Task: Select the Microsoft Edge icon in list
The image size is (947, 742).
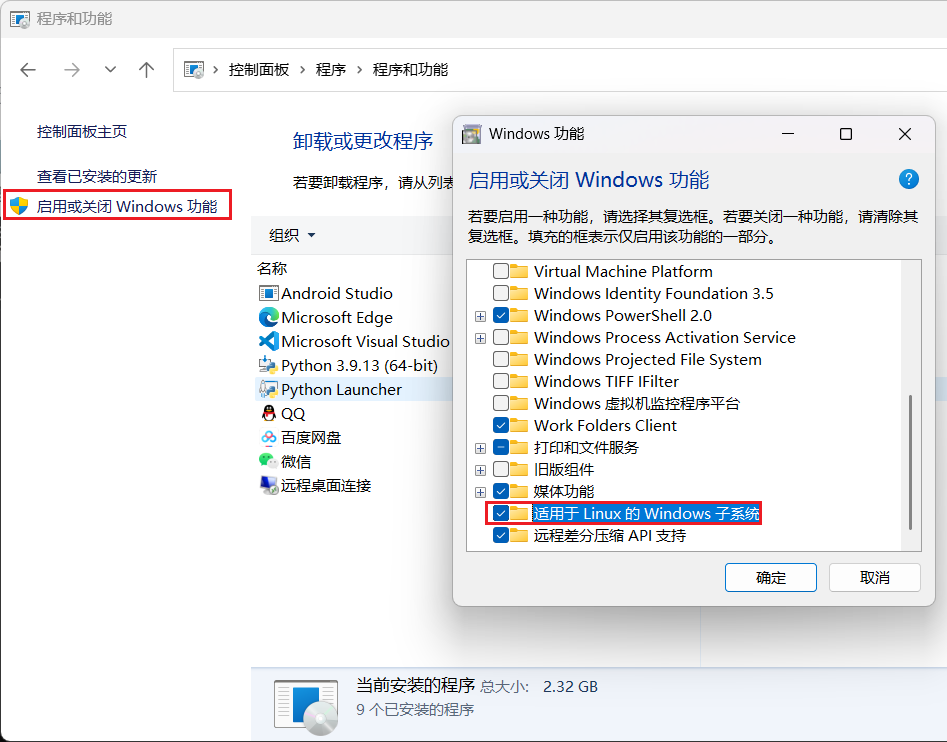Action: pos(268,318)
